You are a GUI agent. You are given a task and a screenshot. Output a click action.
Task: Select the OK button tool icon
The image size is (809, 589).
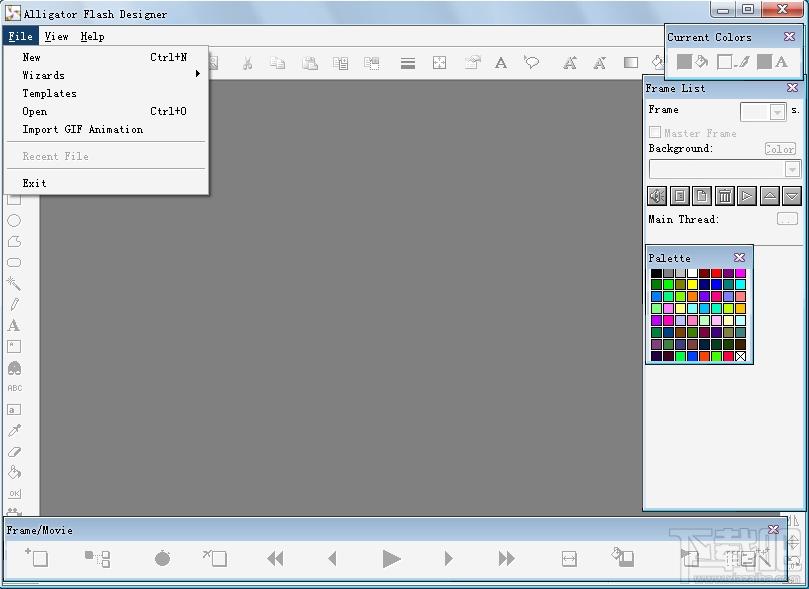pos(14,494)
